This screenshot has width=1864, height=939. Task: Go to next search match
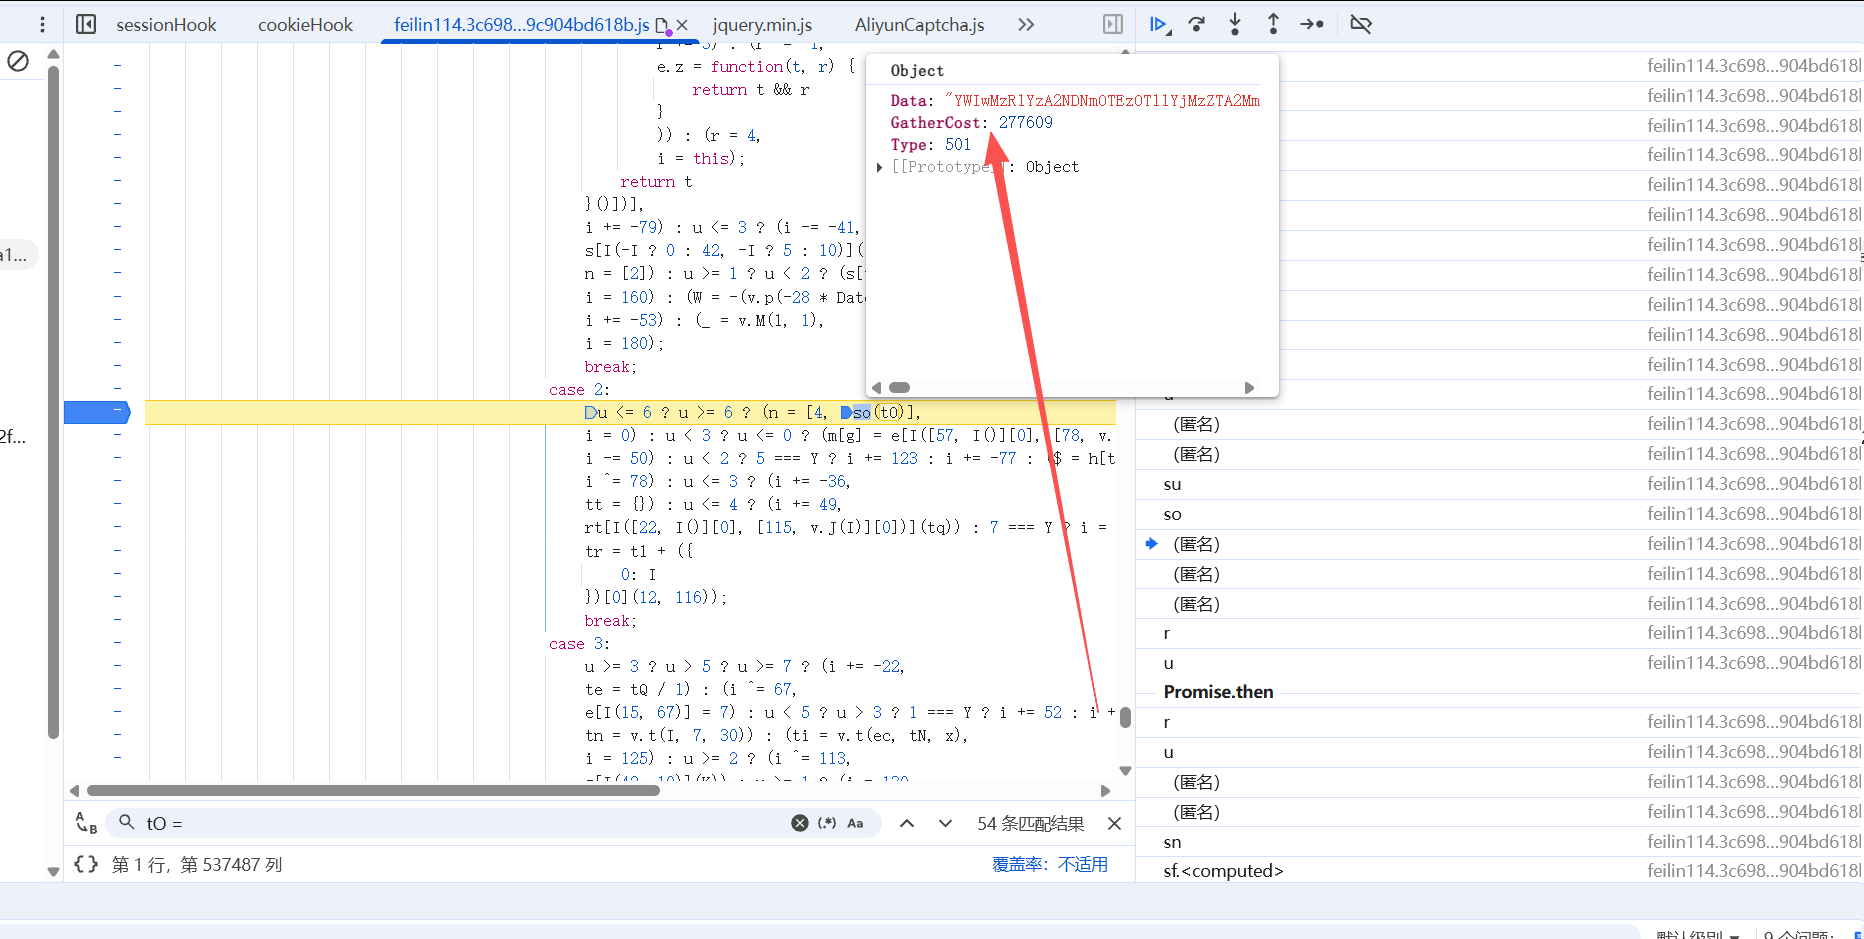pos(945,823)
